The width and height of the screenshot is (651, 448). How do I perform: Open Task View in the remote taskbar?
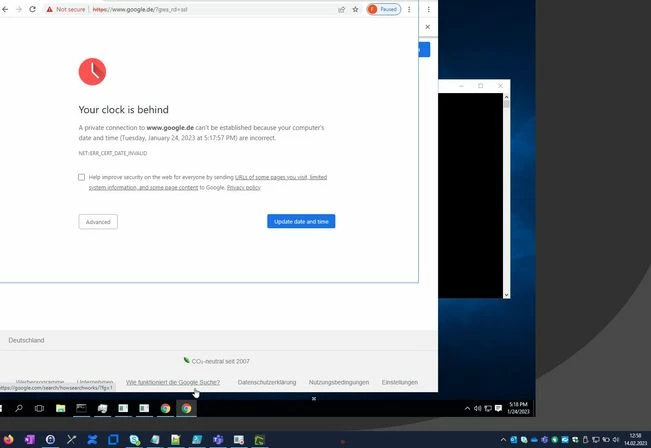point(39,409)
